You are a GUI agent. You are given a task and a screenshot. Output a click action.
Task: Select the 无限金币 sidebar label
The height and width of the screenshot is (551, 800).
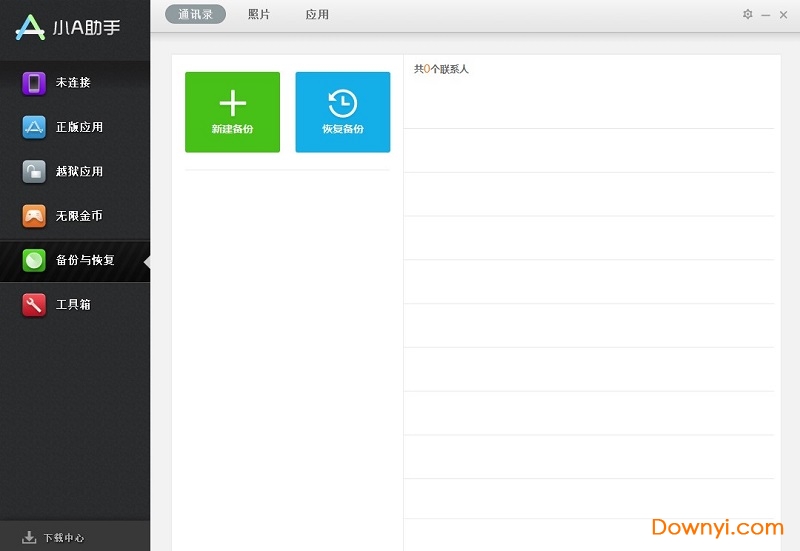point(79,216)
